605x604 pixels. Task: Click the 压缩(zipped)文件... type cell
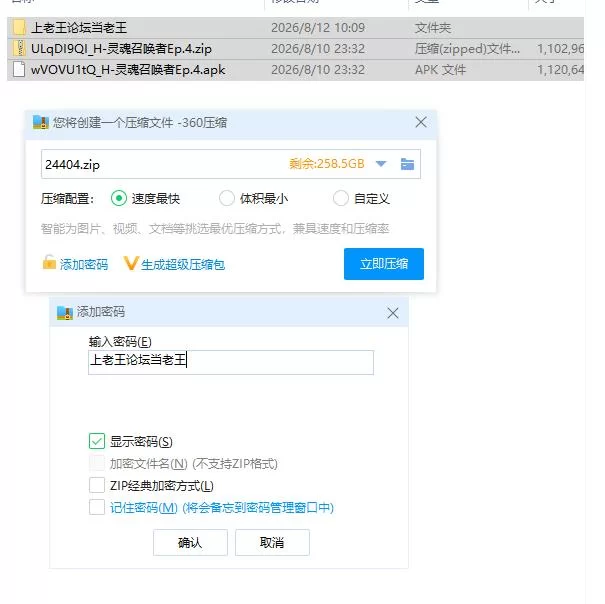(467, 49)
